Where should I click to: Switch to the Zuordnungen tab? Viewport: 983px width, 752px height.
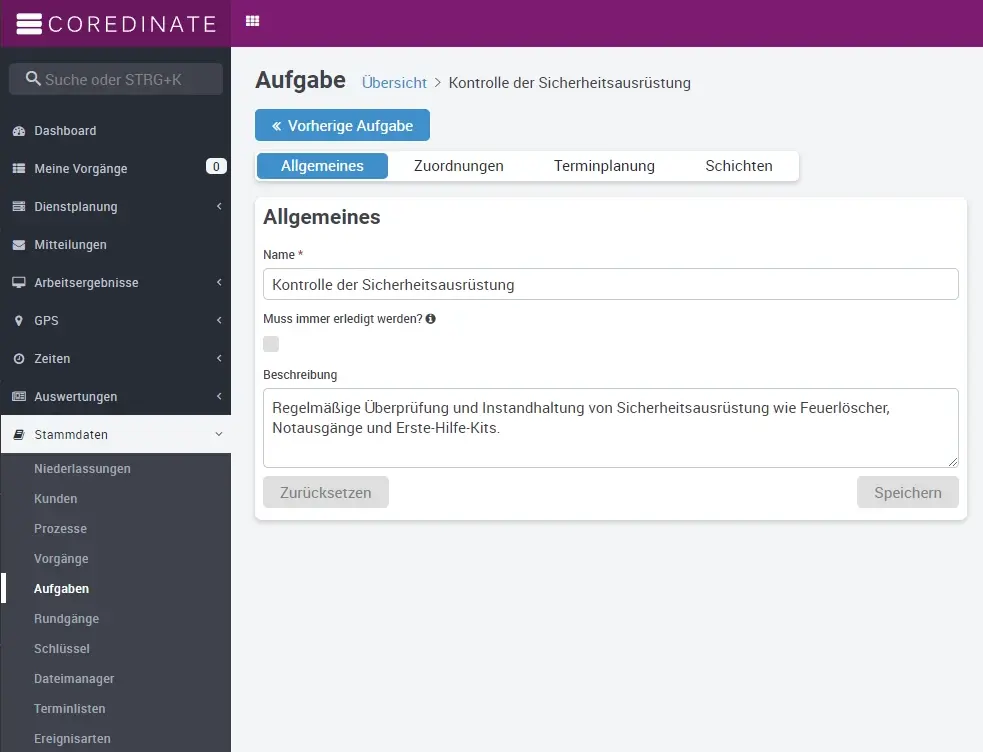(x=458, y=166)
